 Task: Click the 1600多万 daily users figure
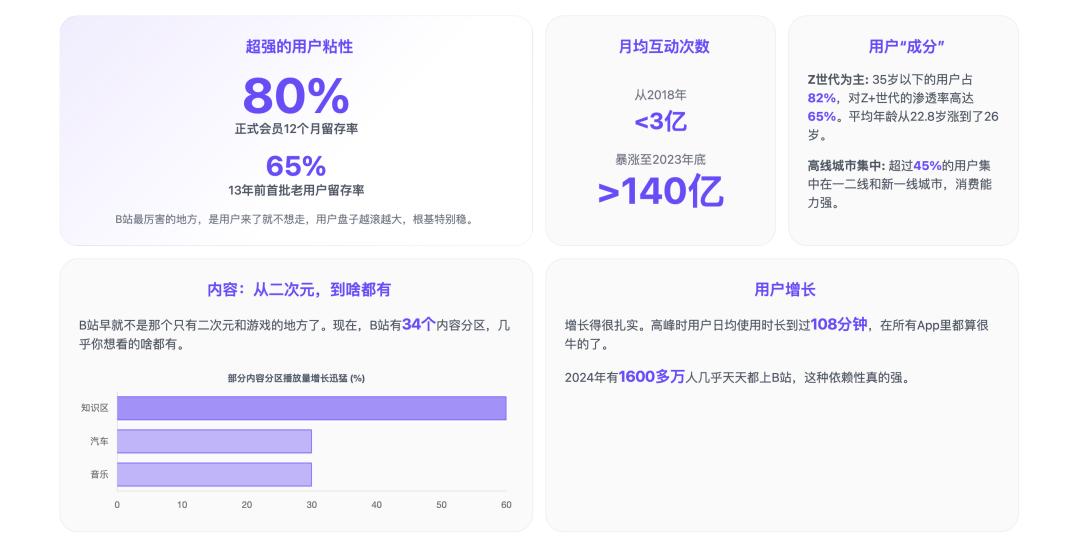click(x=652, y=377)
